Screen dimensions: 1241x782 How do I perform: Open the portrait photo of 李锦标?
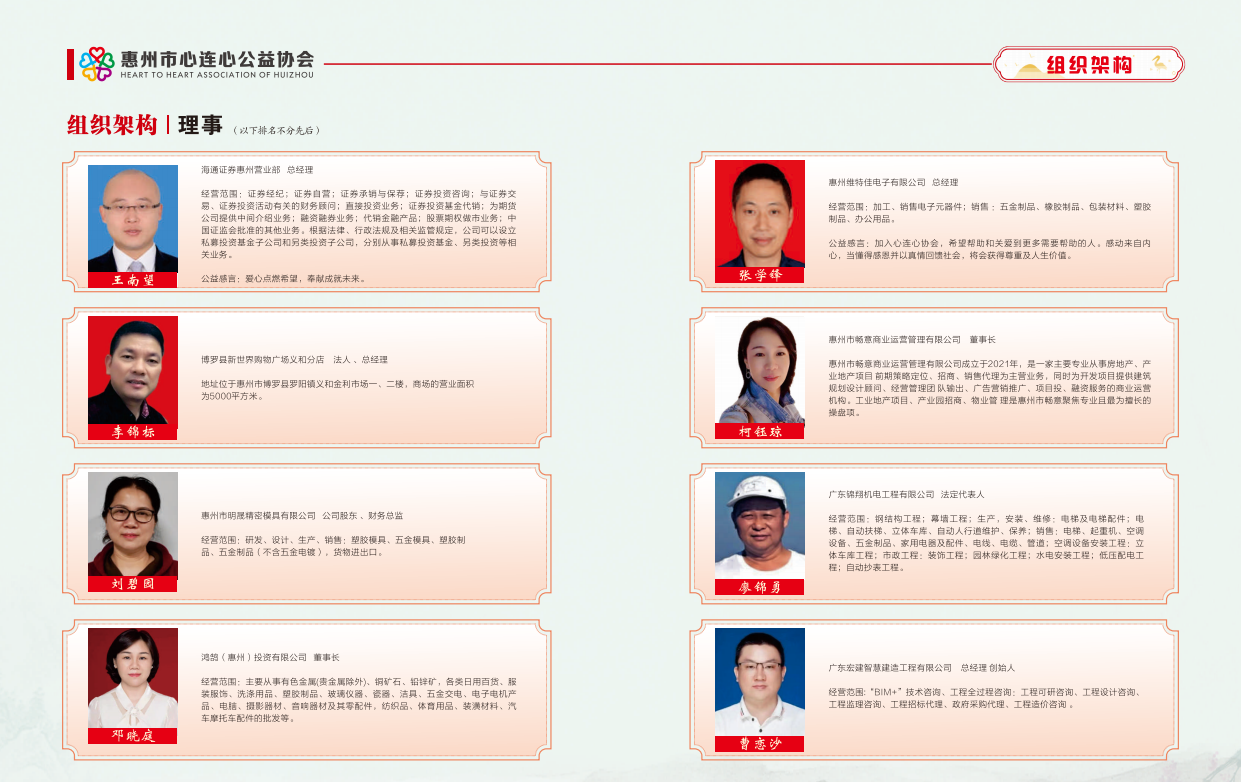(x=133, y=370)
